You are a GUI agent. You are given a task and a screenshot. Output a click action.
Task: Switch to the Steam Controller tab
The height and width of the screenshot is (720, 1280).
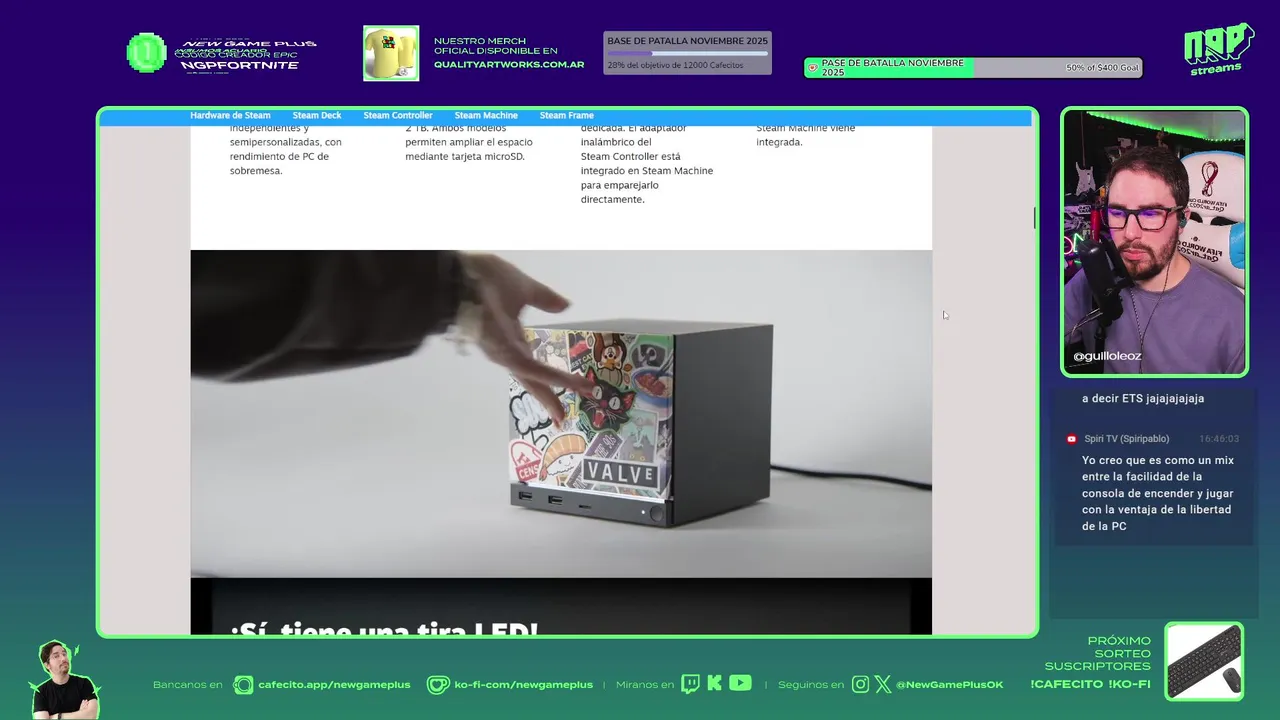(398, 116)
